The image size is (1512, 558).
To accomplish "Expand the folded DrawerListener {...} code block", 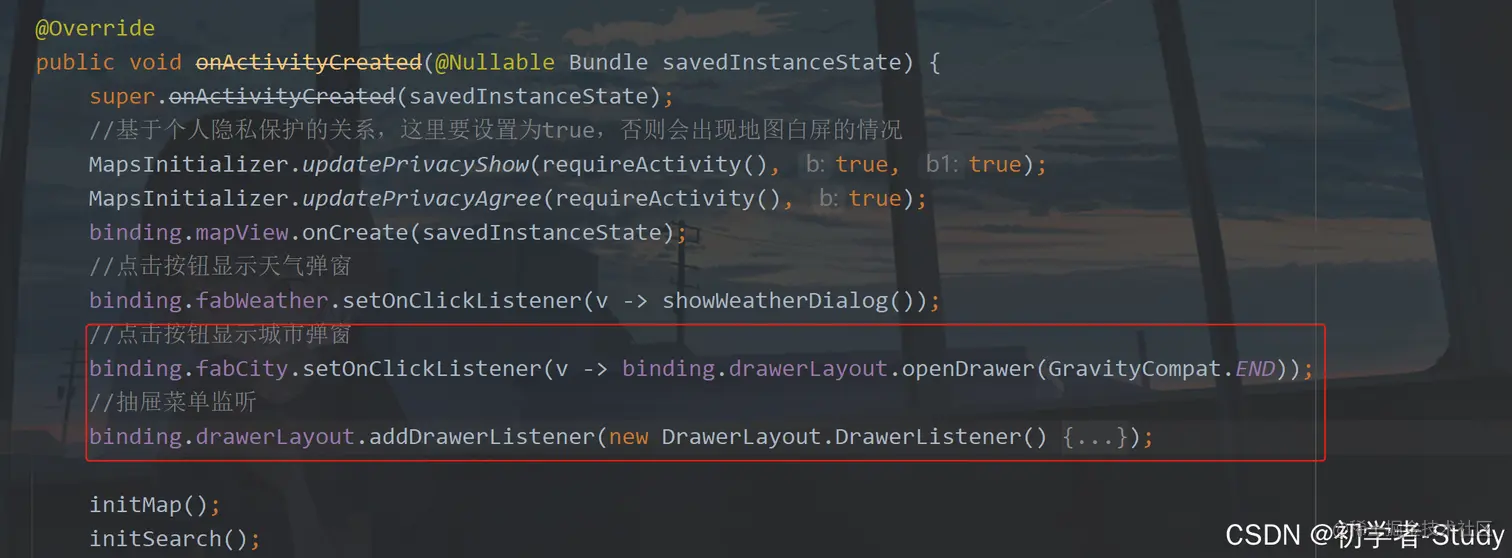I will [x=1096, y=437].
